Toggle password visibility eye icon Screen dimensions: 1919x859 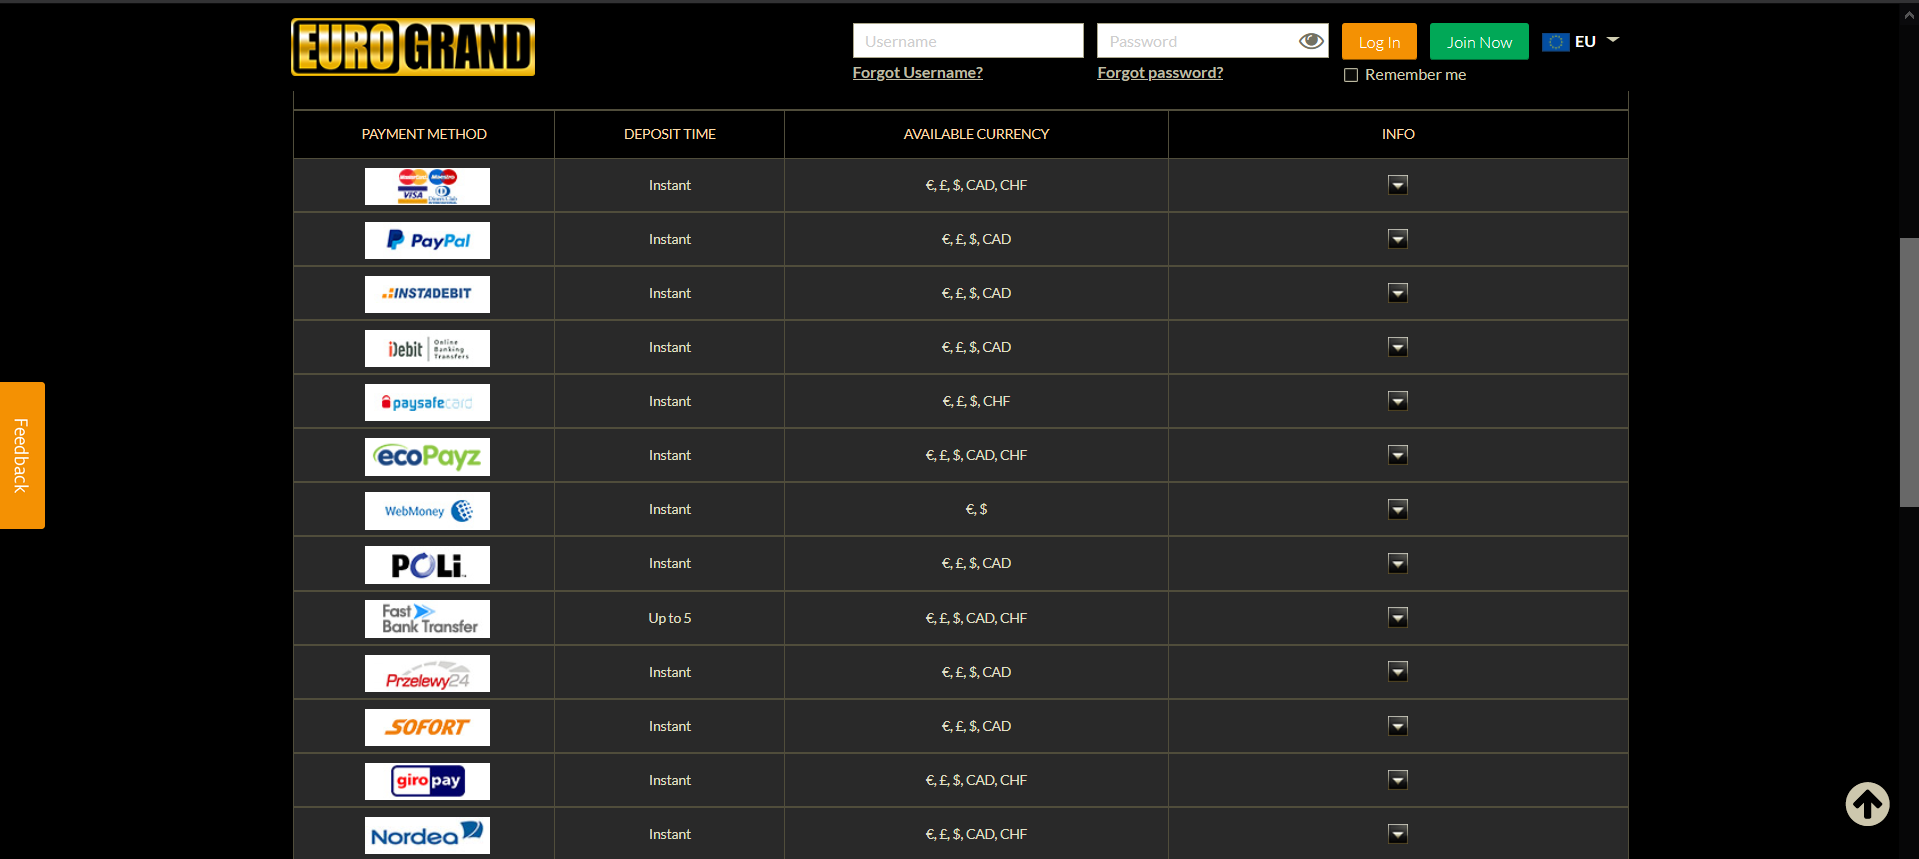point(1311,41)
